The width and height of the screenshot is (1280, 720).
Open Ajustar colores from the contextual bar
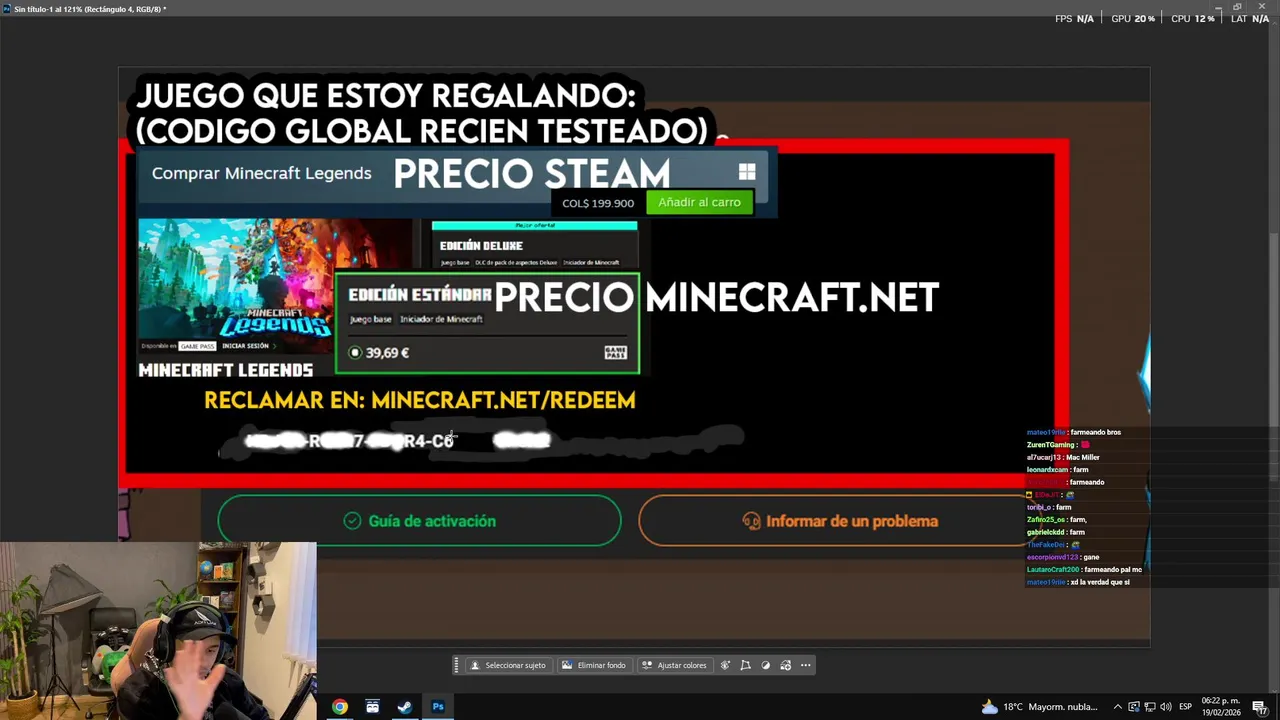674,665
